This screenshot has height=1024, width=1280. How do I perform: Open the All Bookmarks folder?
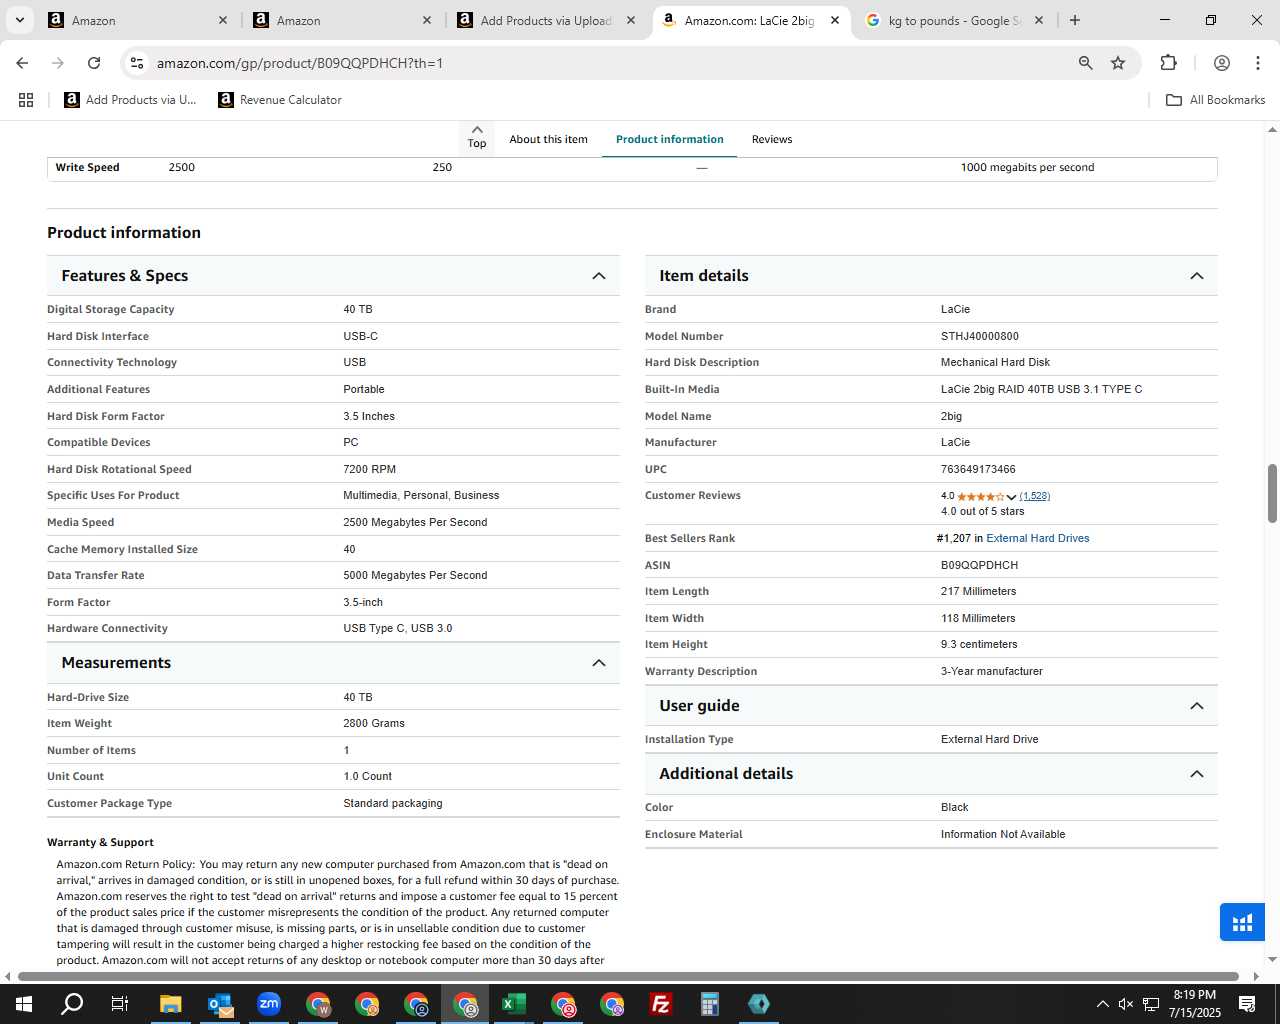(x=1216, y=100)
